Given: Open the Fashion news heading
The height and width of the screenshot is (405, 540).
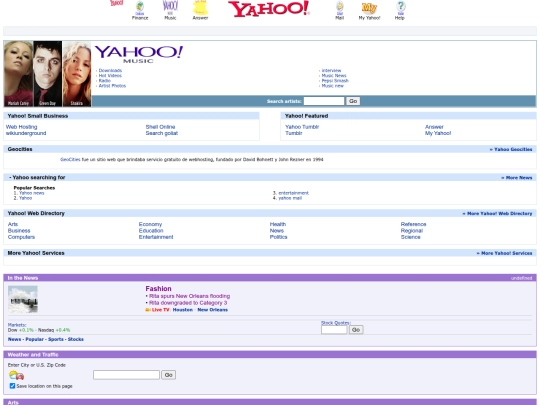Looking at the screenshot, I should tap(158, 289).
